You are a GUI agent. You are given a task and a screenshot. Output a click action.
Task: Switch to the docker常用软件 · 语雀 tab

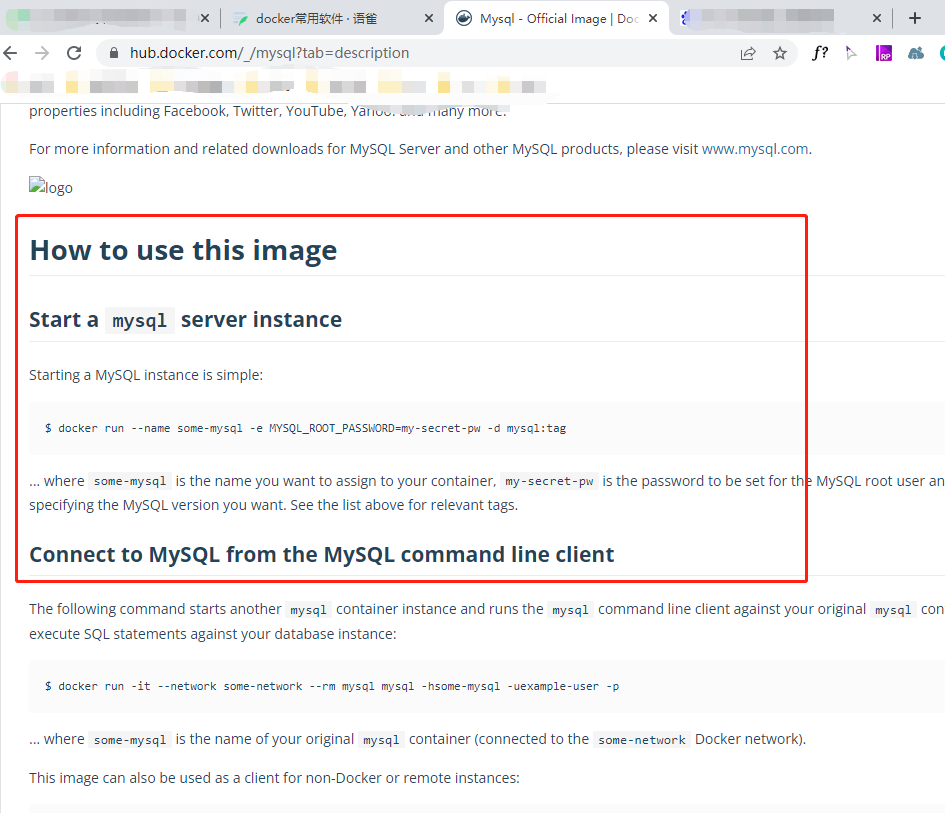pos(333,19)
